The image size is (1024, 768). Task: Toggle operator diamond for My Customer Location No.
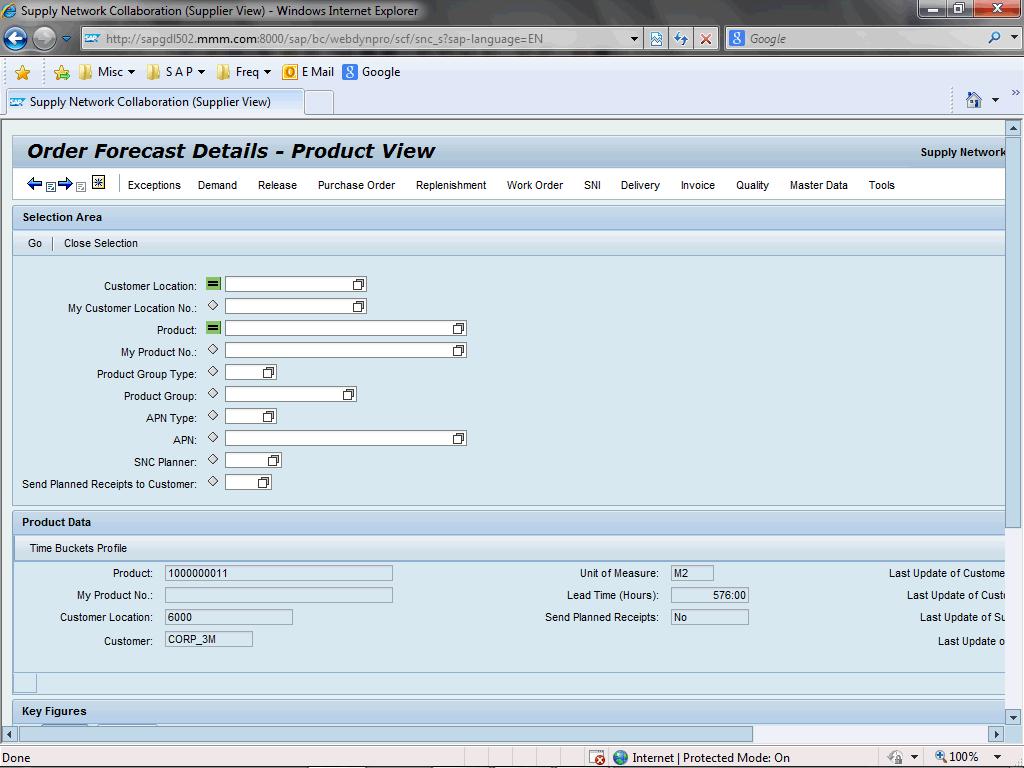pyautogui.click(x=213, y=305)
